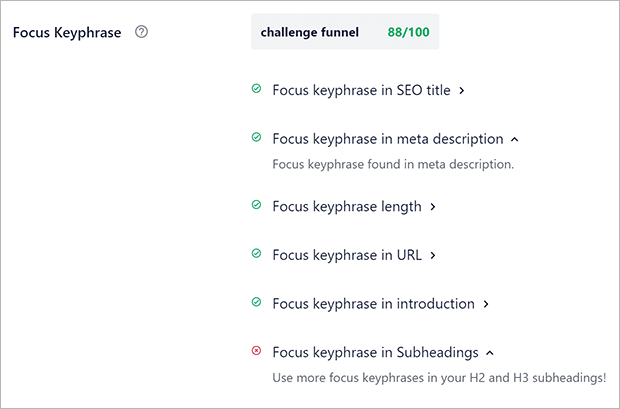620x409 pixels.
Task: Click green check icon beside keyphrase length
Action: click(x=256, y=205)
